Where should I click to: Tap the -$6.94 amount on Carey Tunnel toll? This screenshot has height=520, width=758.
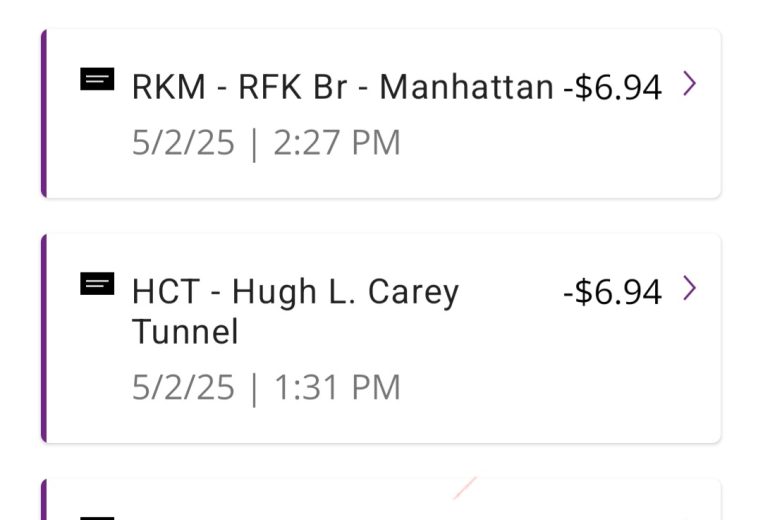(x=612, y=292)
